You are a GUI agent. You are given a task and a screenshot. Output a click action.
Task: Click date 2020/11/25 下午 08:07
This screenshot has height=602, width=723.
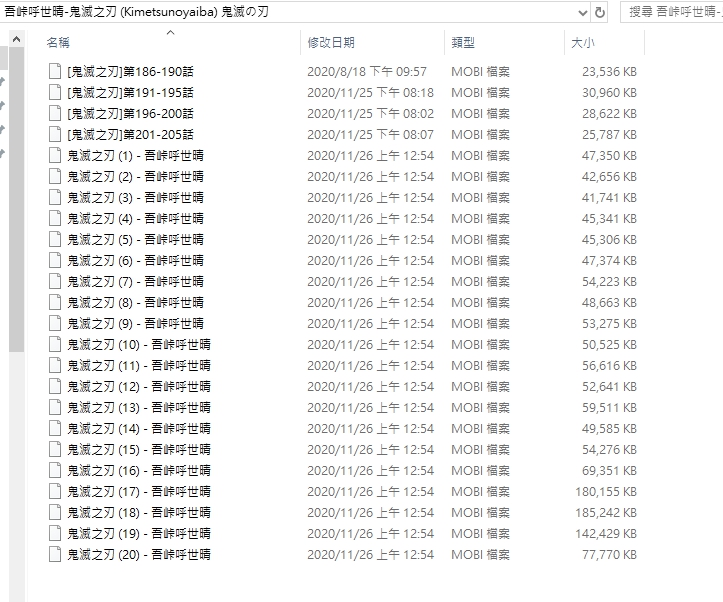[371, 135]
